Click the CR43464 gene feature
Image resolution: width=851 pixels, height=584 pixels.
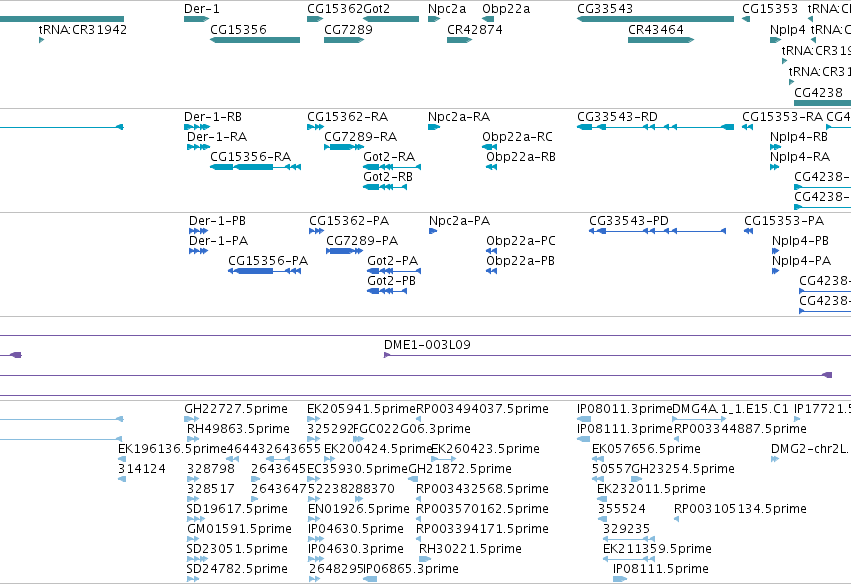(661, 40)
